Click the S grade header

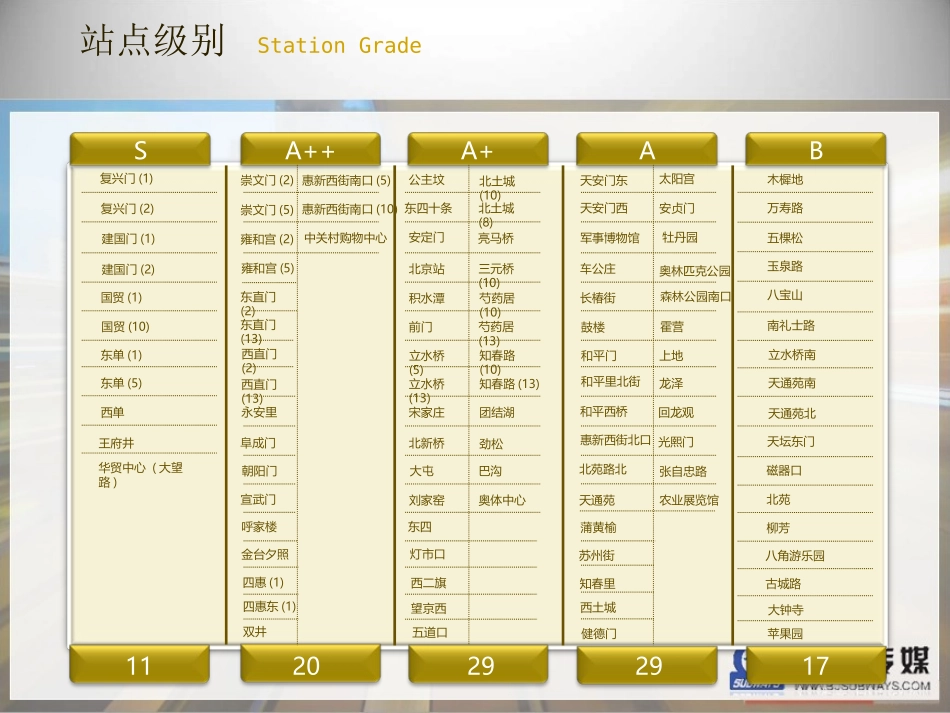click(140, 149)
